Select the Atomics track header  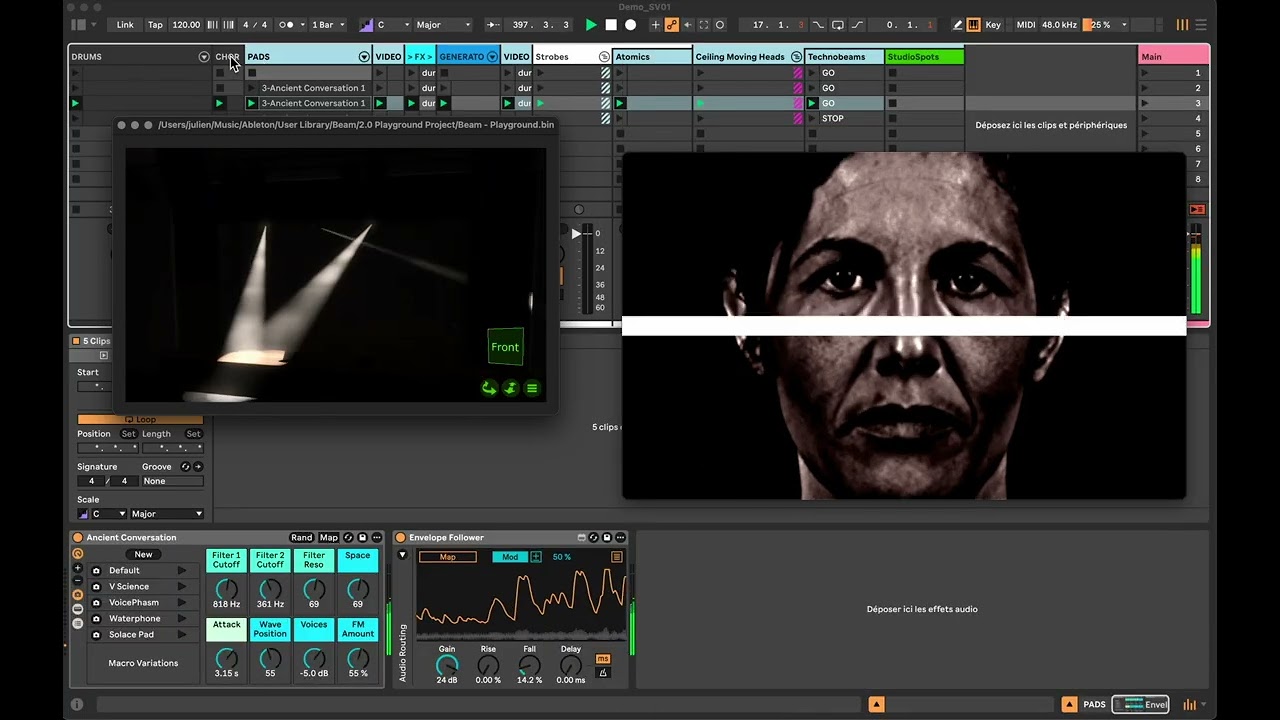tap(653, 57)
